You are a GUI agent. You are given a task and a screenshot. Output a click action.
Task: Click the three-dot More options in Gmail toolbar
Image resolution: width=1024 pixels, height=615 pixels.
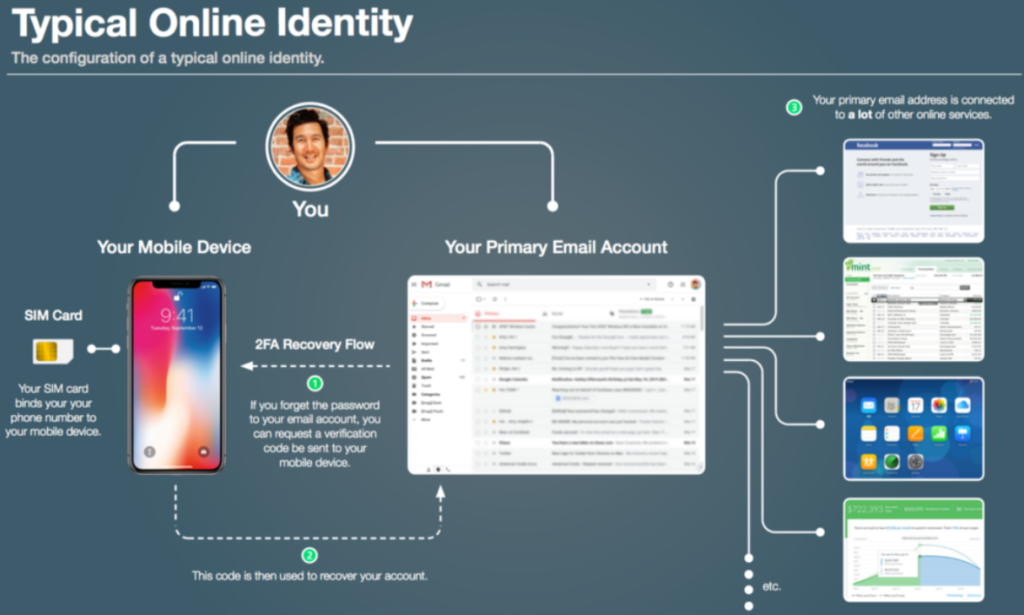505,299
